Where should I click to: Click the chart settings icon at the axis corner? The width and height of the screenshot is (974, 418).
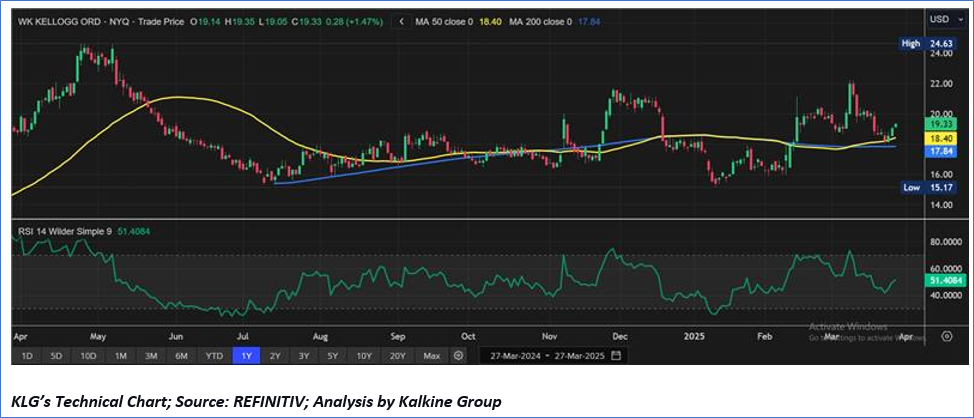click(946, 337)
